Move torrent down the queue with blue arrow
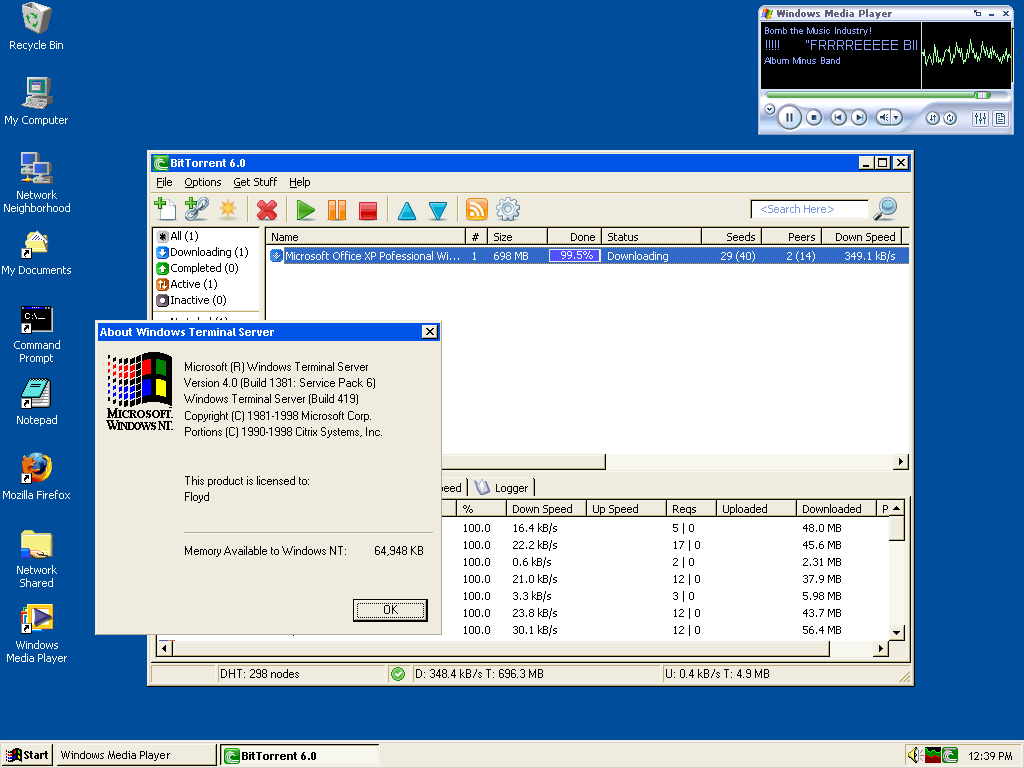This screenshot has width=1024, height=768. [438, 210]
